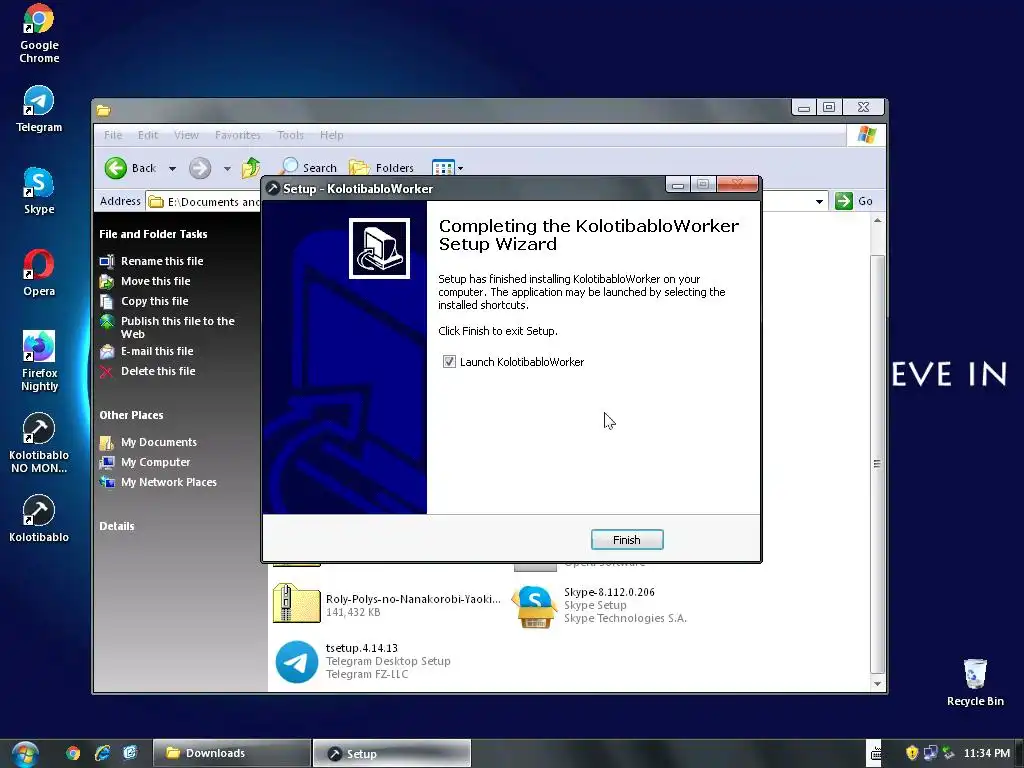Uncheck Launch KolotibabloWorker checkbox
This screenshot has width=1024, height=768.
tap(449, 362)
